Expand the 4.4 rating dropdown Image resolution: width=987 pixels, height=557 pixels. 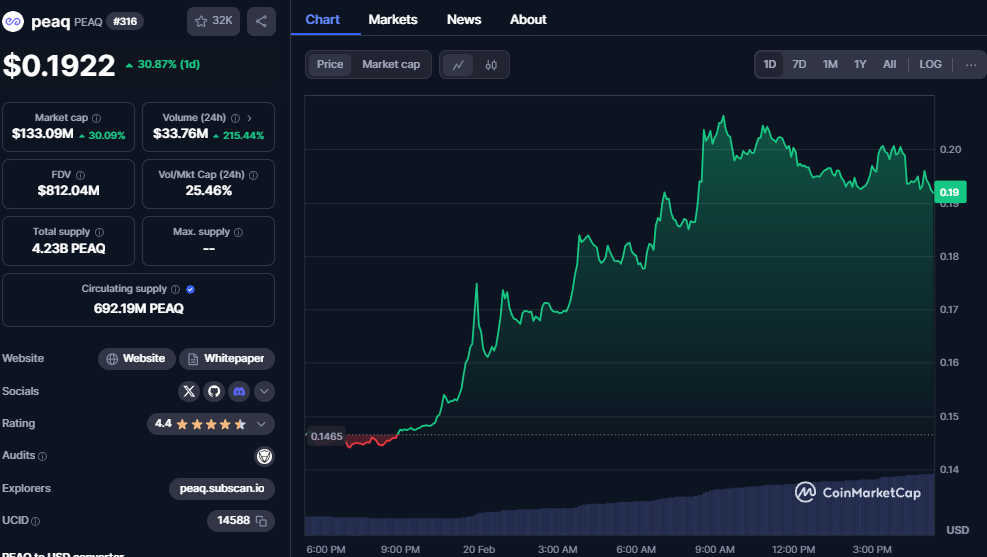(261, 424)
